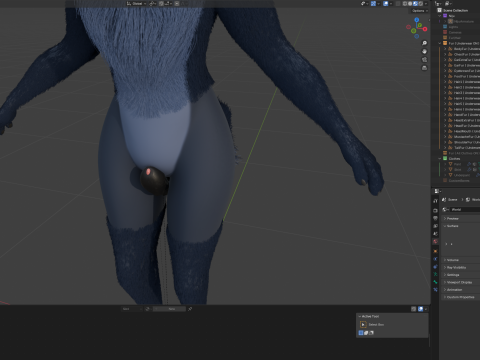Switch perspective/orthographic with the grid gizmo

[424, 68]
